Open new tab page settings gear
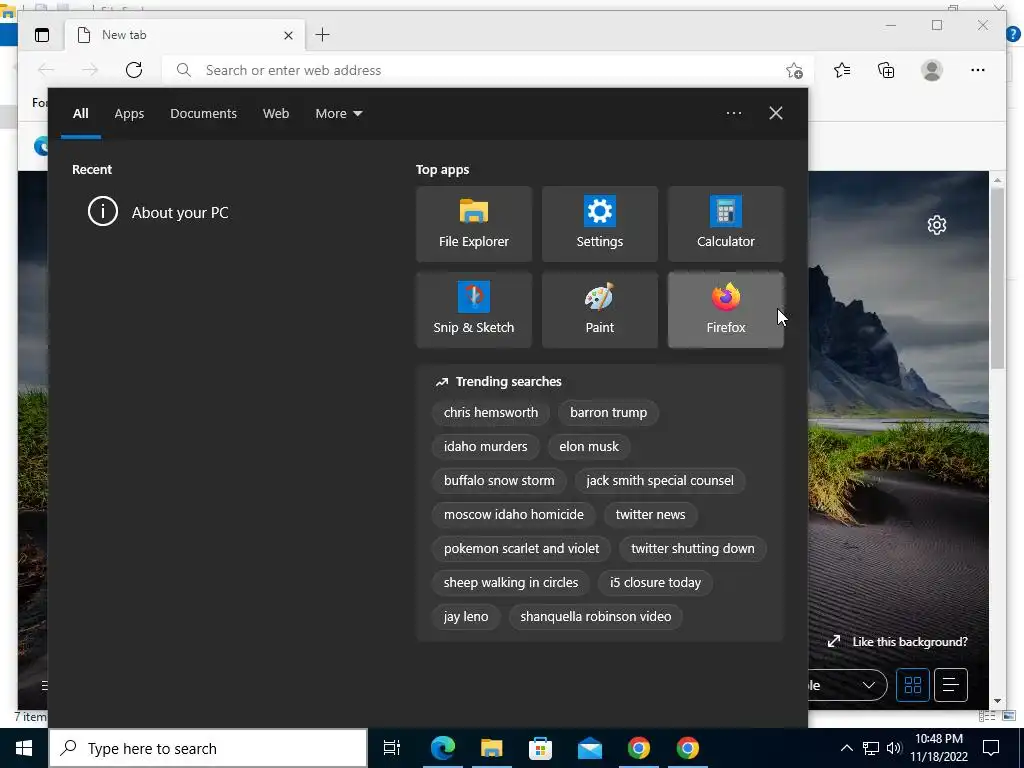 point(937,225)
